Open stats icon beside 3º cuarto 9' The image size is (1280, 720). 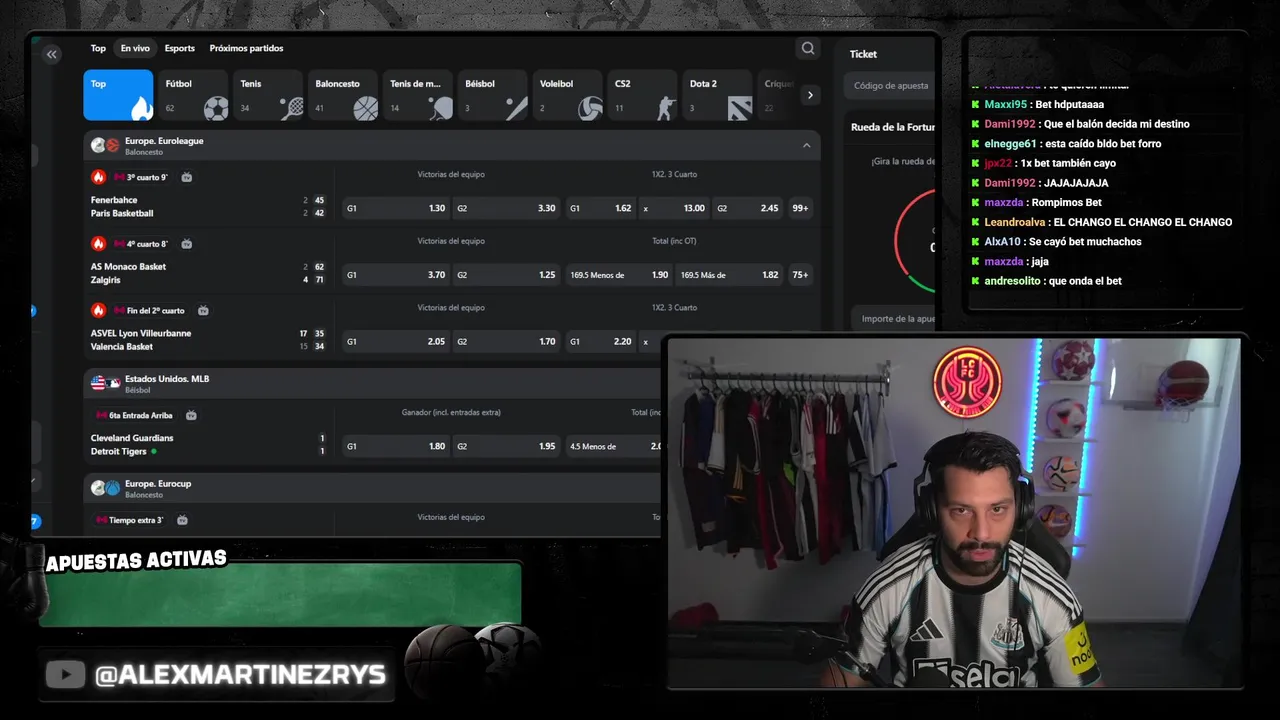186,177
